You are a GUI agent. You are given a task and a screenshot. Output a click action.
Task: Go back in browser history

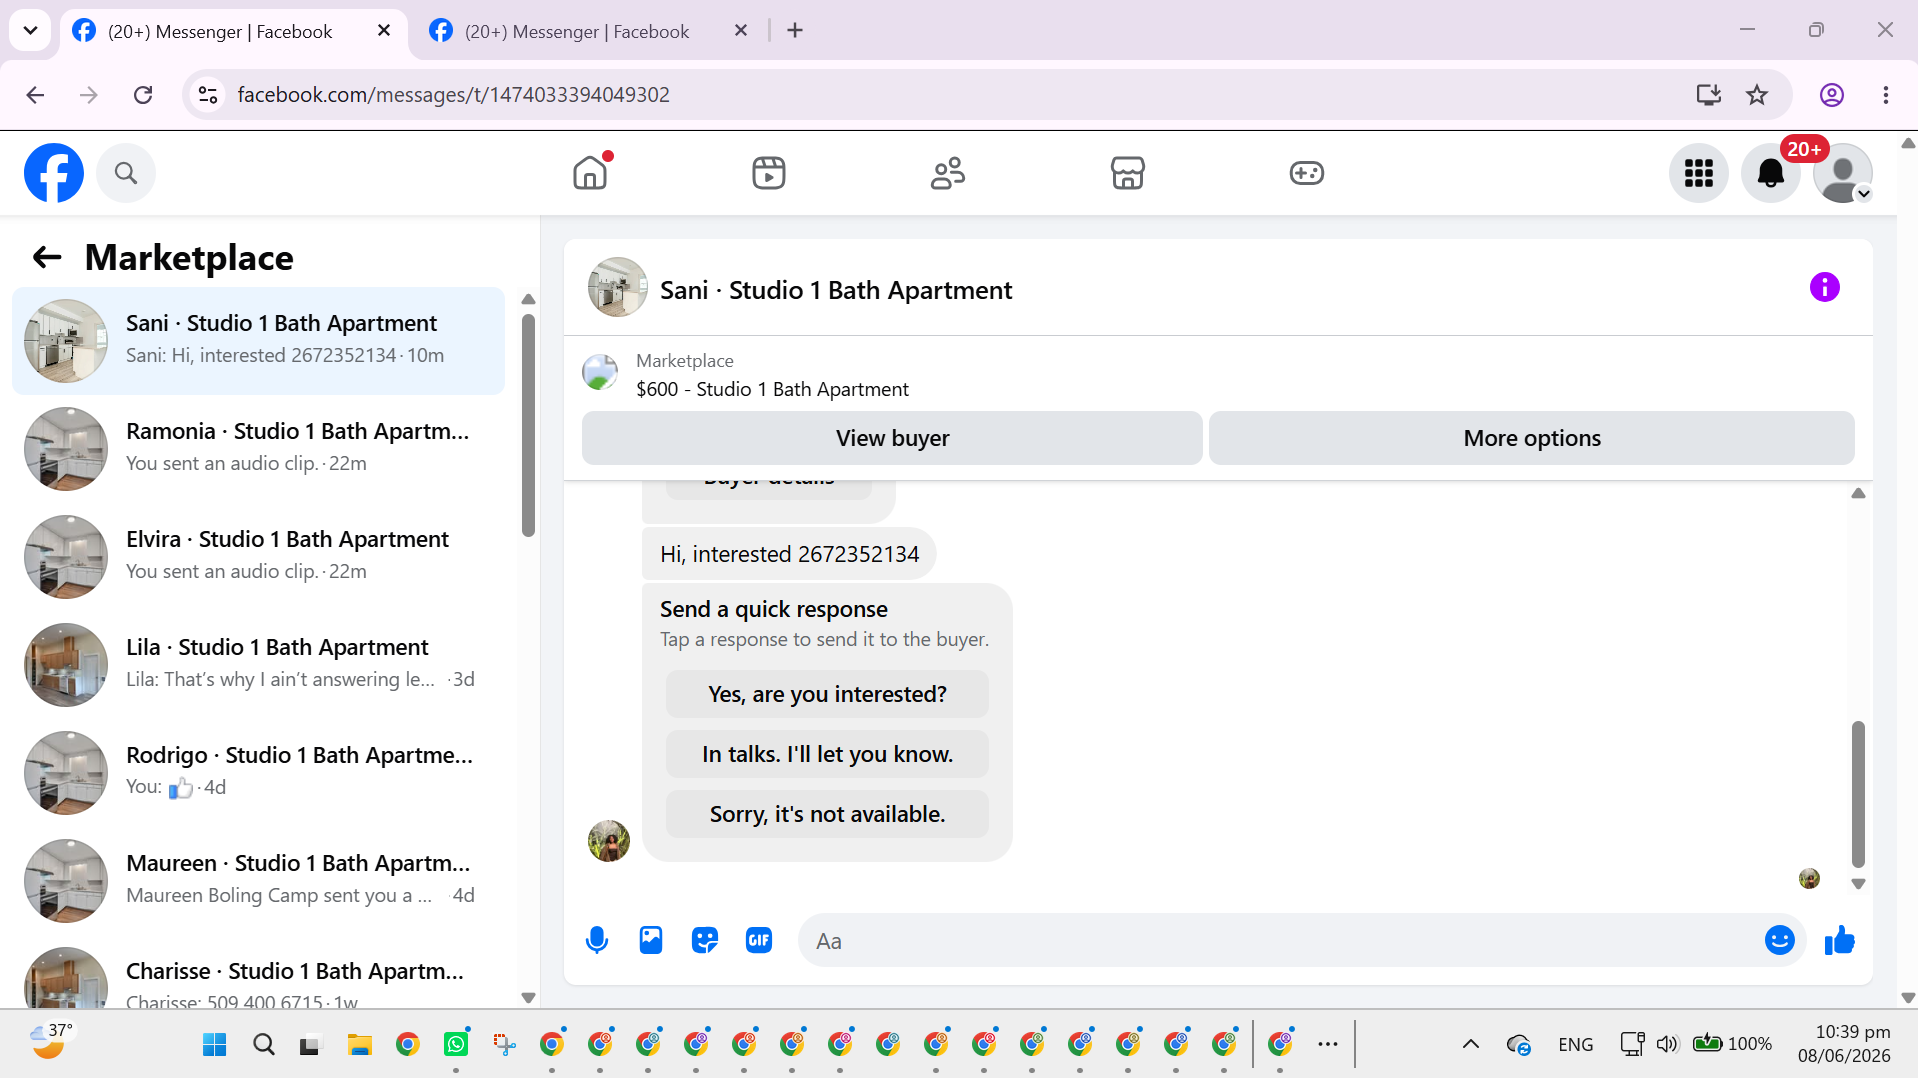point(36,95)
